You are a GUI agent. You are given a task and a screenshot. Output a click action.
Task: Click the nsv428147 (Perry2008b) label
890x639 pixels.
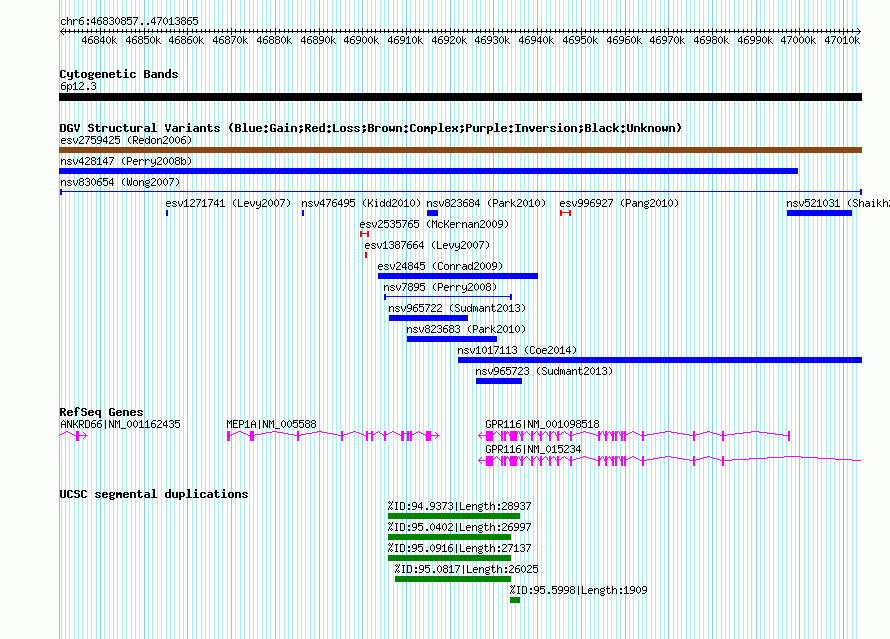(126, 162)
